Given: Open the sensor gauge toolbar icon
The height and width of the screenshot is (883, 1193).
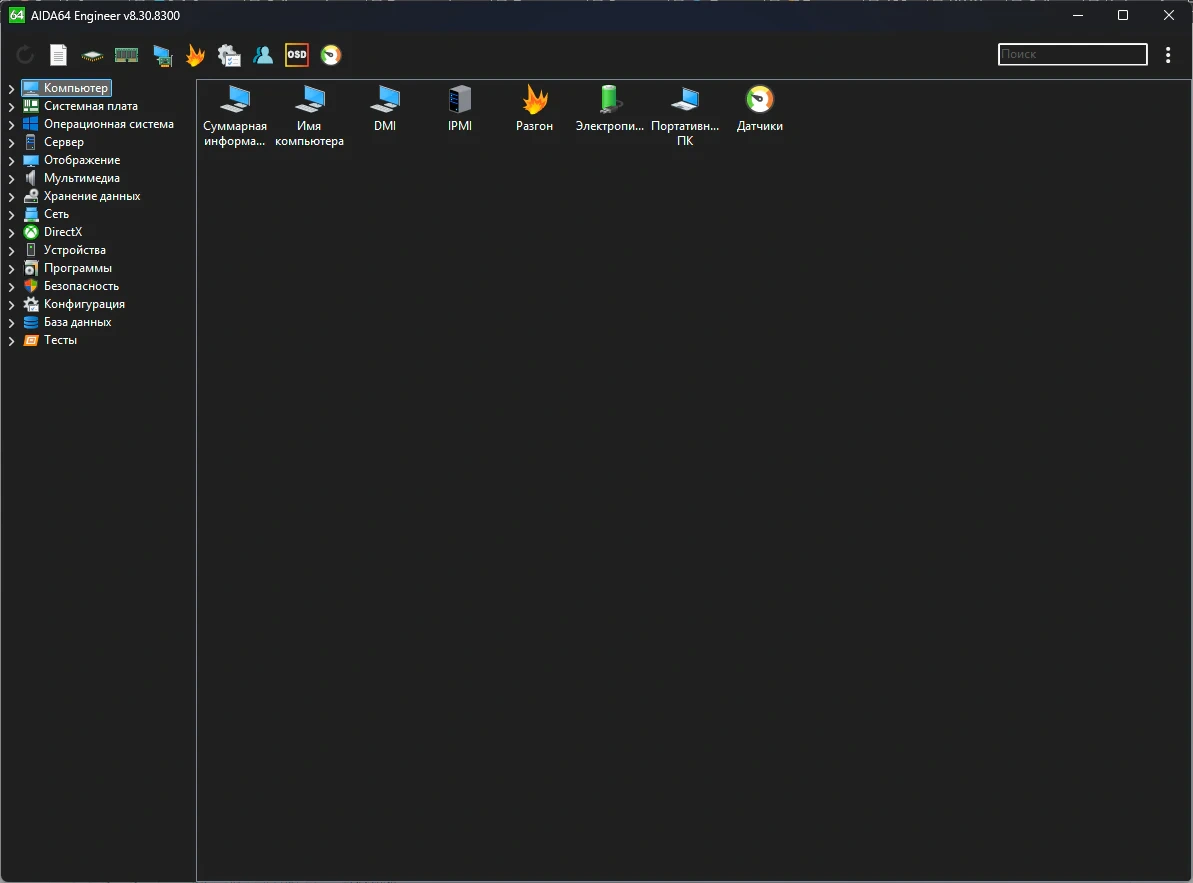Looking at the screenshot, I should (331, 55).
